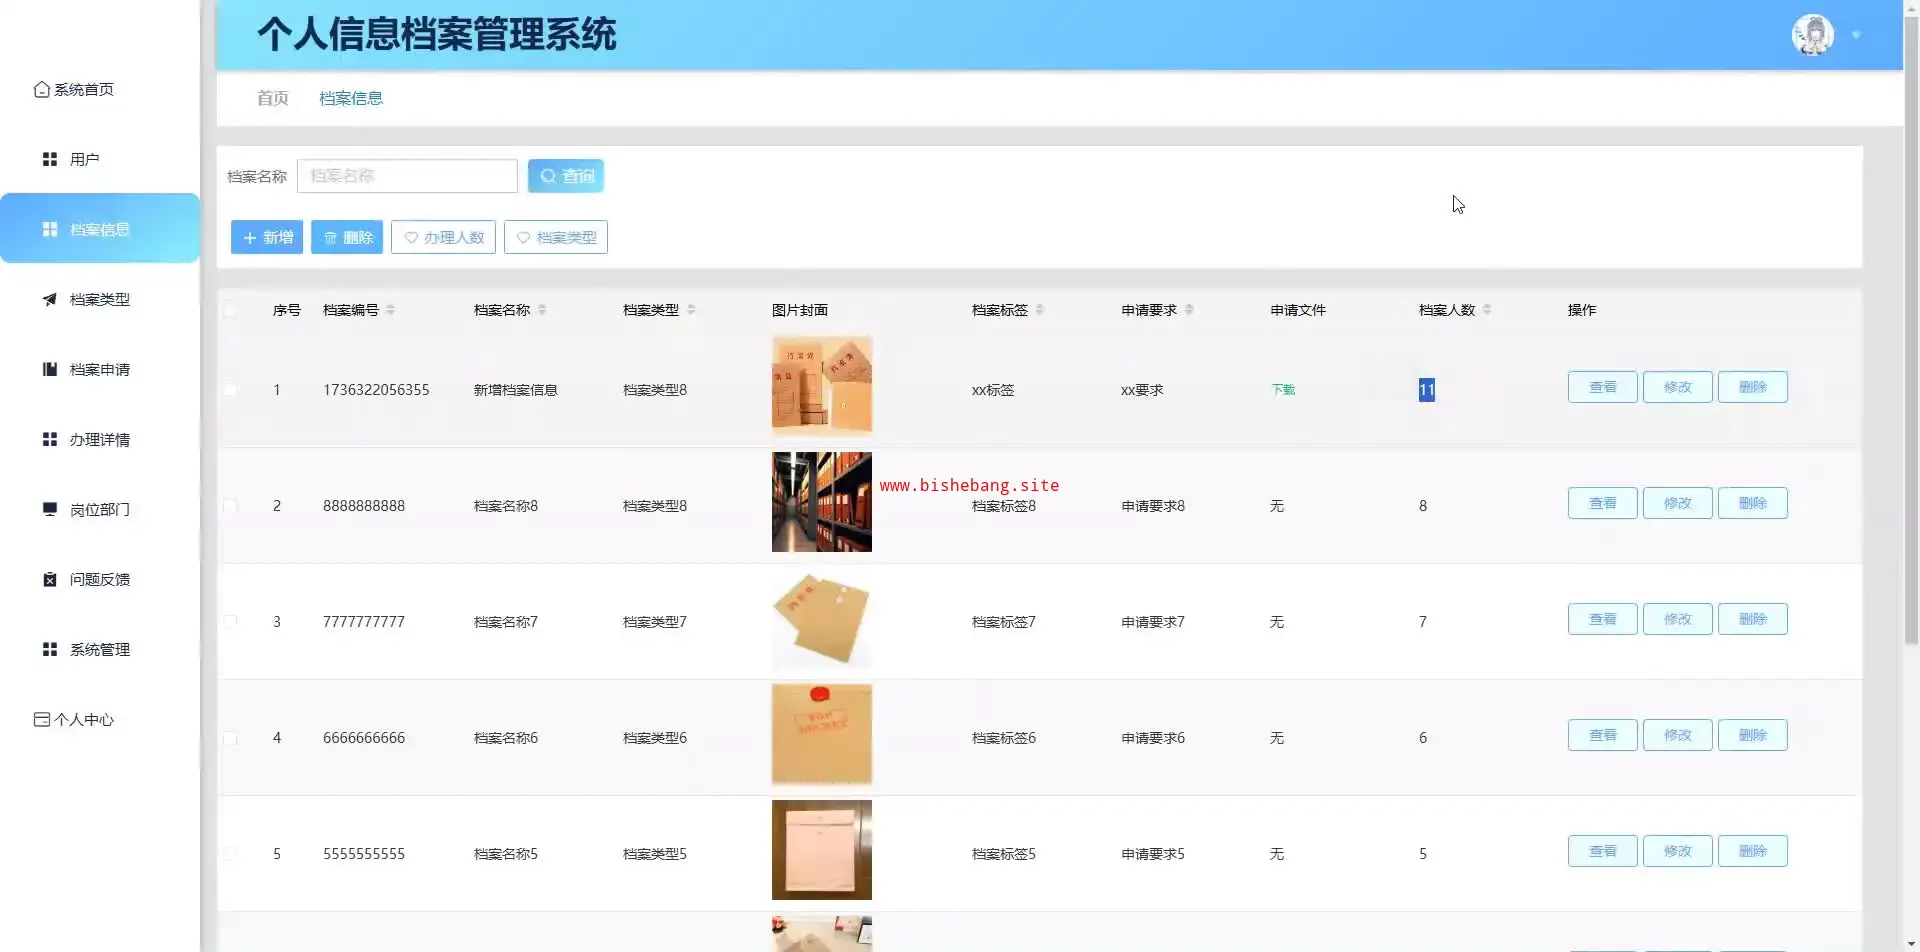Click 修改 for 新增档案信息 row
This screenshot has width=1920, height=952.
[1678, 387]
